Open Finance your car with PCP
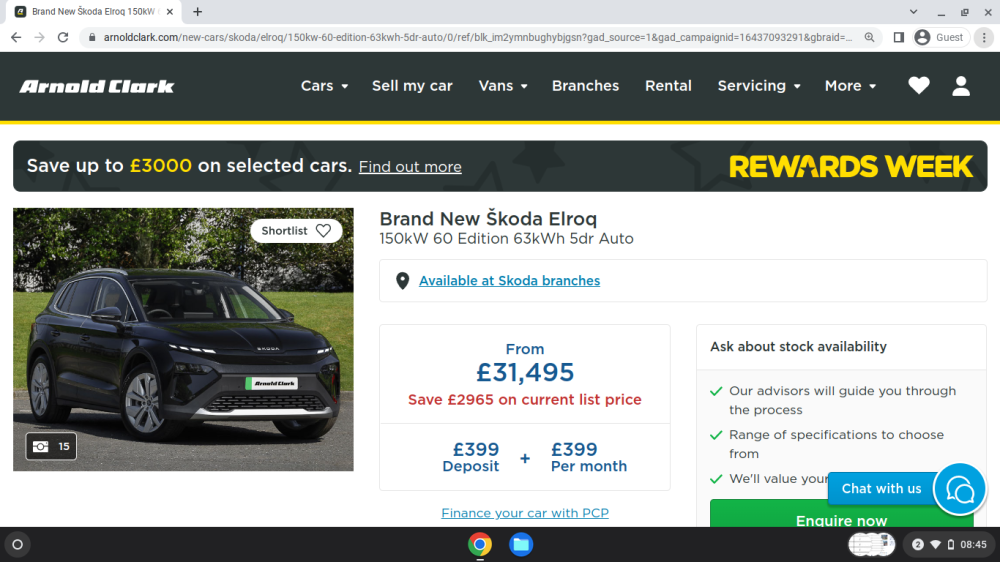This screenshot has width=1000, height=562. tap(525, 513)
